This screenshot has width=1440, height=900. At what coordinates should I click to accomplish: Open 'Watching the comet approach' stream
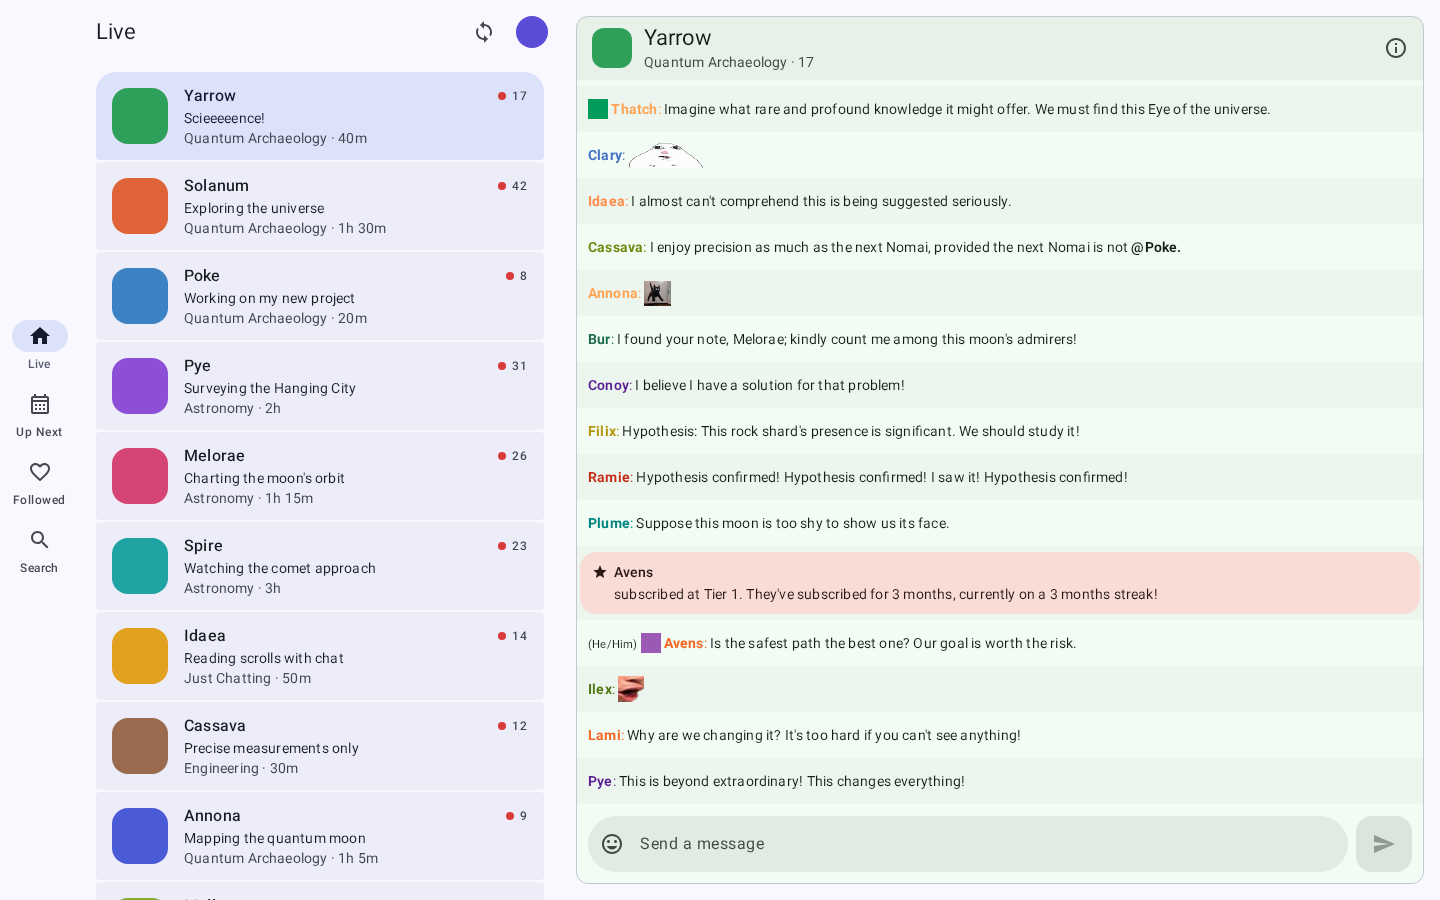[x=320, y=566]
